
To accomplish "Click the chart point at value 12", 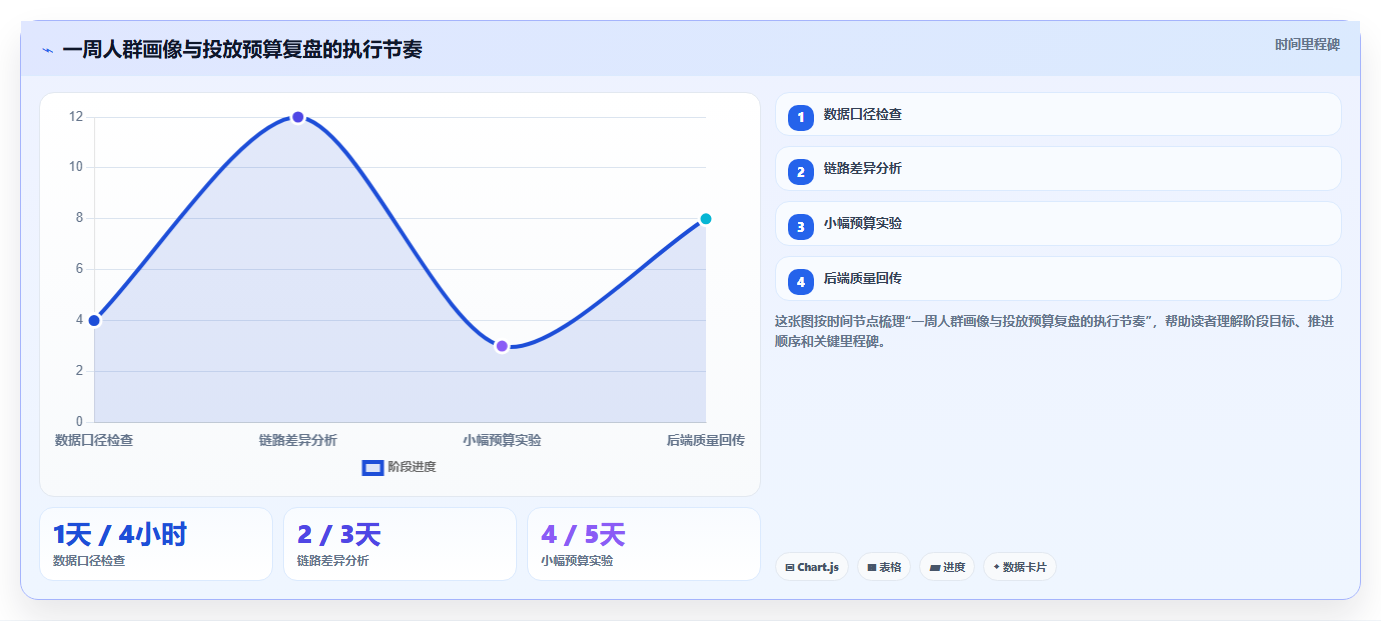I will pyautogui.click(x=298, y=117).
